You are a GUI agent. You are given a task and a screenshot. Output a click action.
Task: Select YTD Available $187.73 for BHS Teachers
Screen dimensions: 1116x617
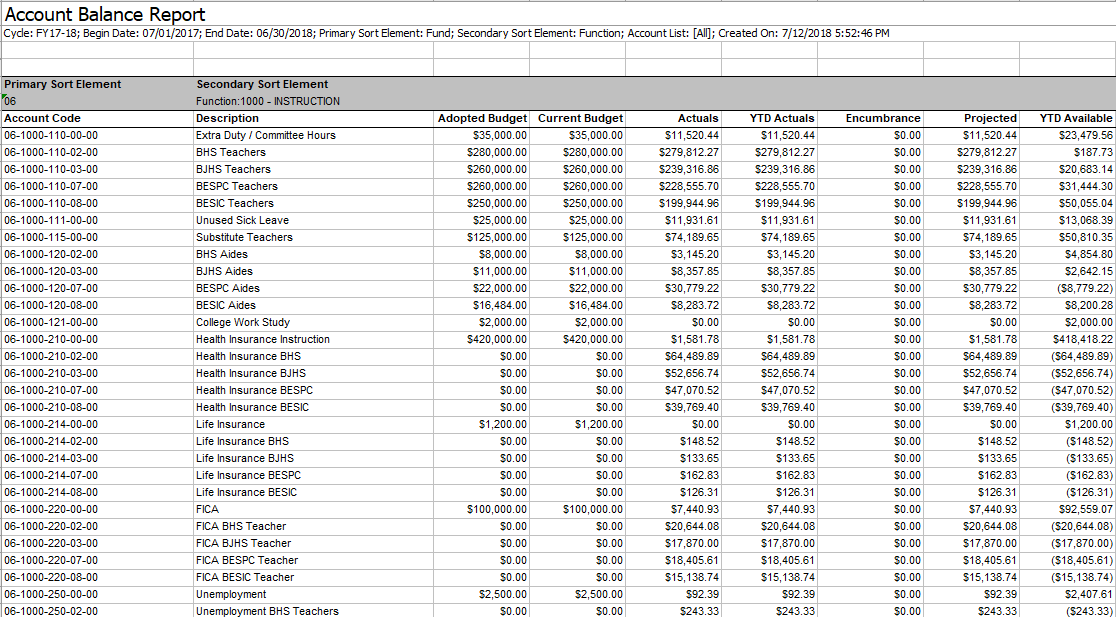click(x=1093, y=152)
